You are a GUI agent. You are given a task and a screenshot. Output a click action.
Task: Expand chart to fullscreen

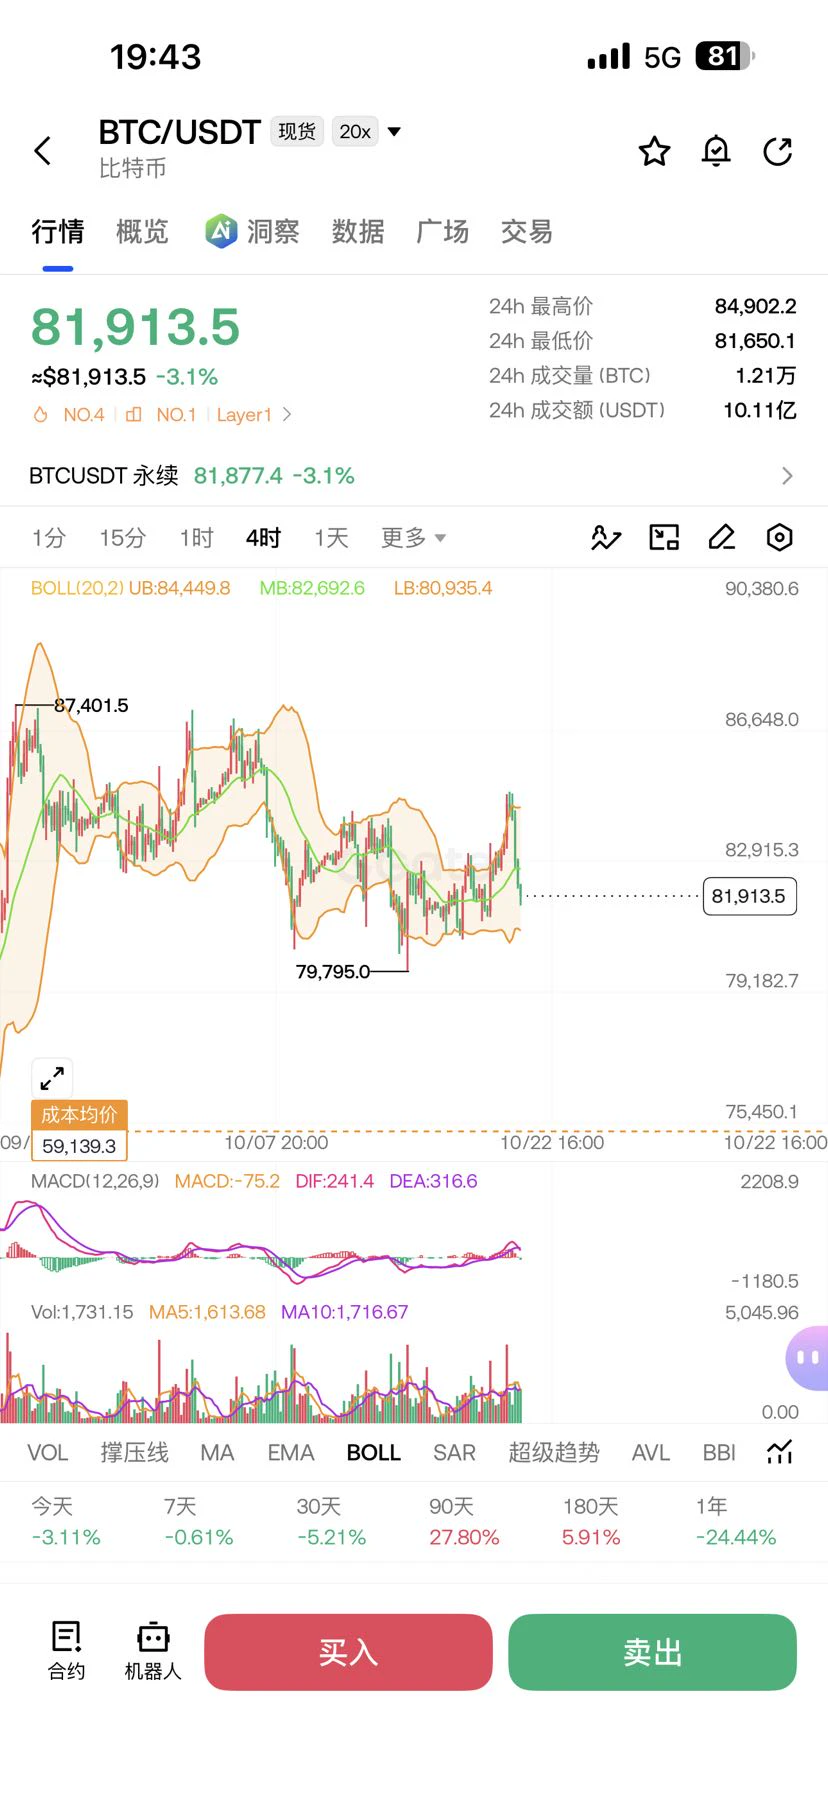click(x=52, y=1078)
